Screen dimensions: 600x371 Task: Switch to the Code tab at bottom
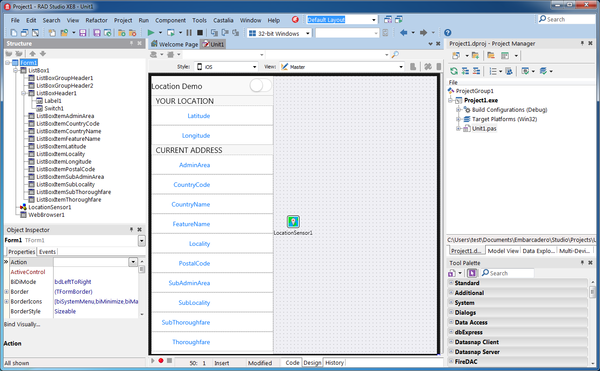(x=292, y=363)
